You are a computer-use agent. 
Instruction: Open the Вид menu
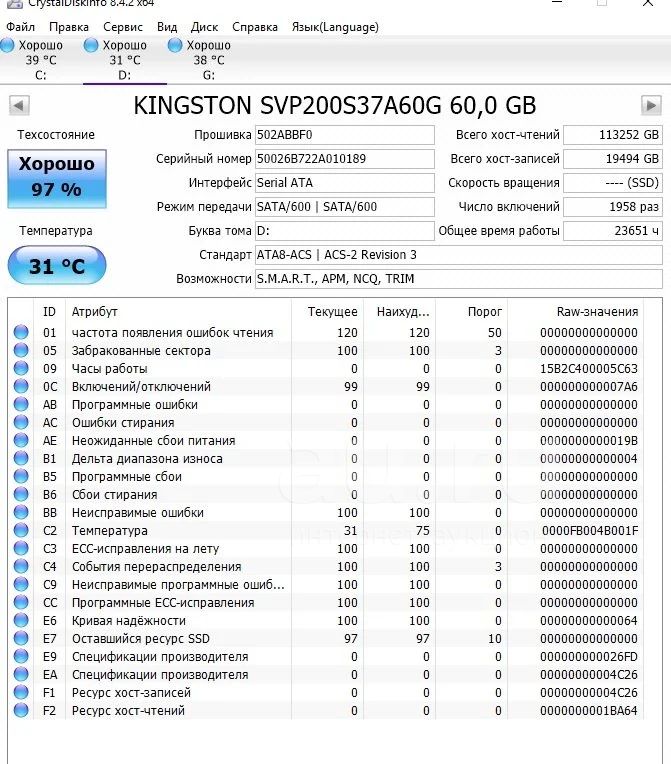167,27
